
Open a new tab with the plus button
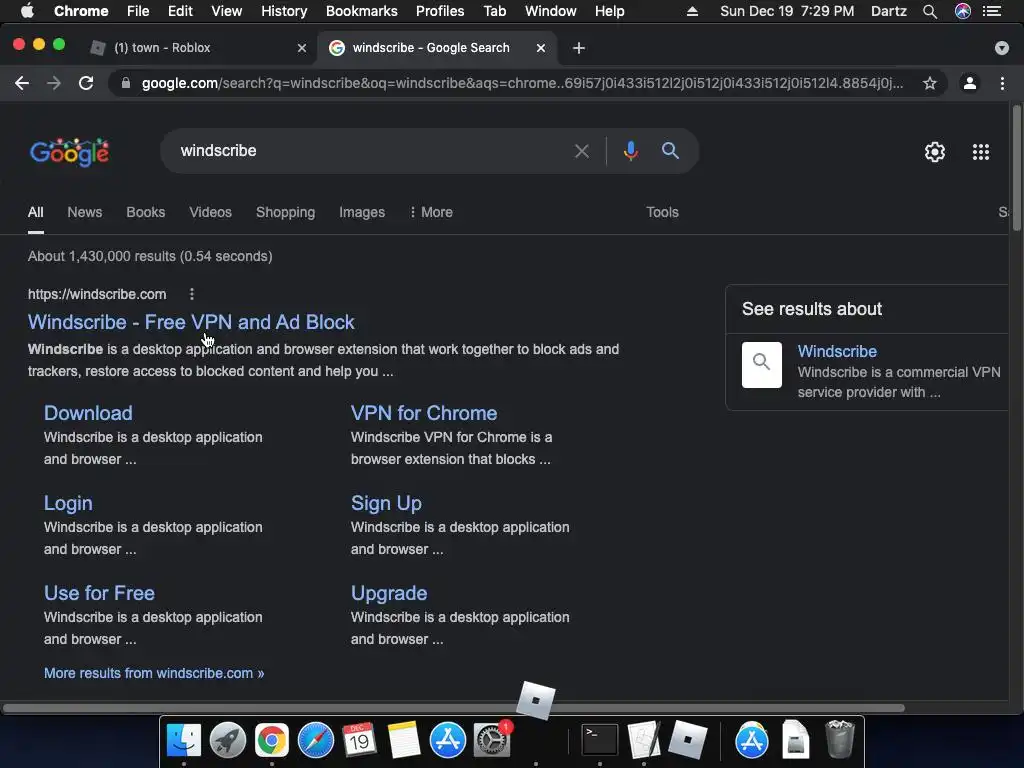tap(579, 48)
